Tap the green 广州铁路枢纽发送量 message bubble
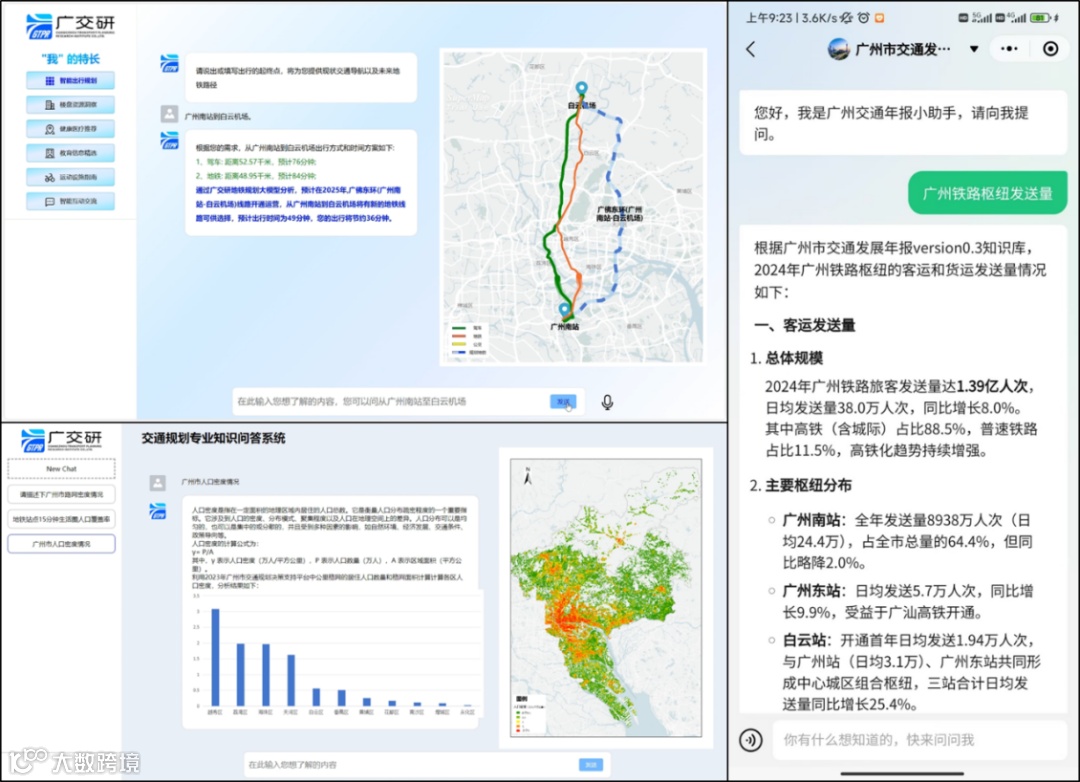Viewport: 1080px width, 782px height. [x=988, y=194]
